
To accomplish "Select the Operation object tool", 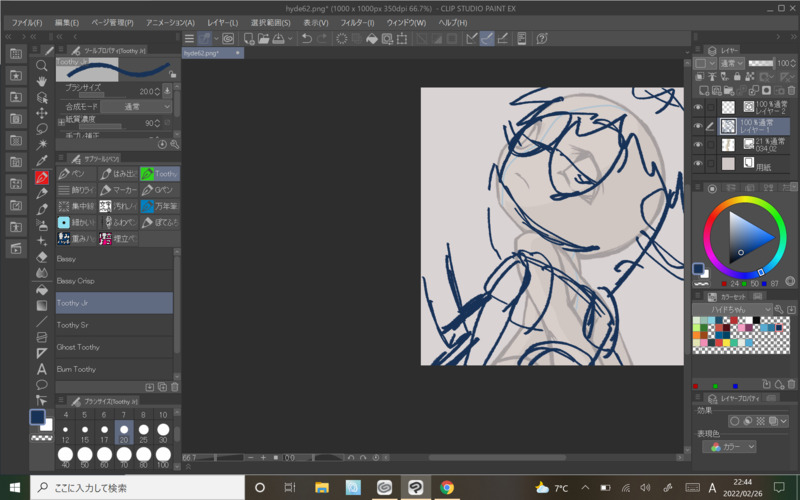I will [42, 97].
